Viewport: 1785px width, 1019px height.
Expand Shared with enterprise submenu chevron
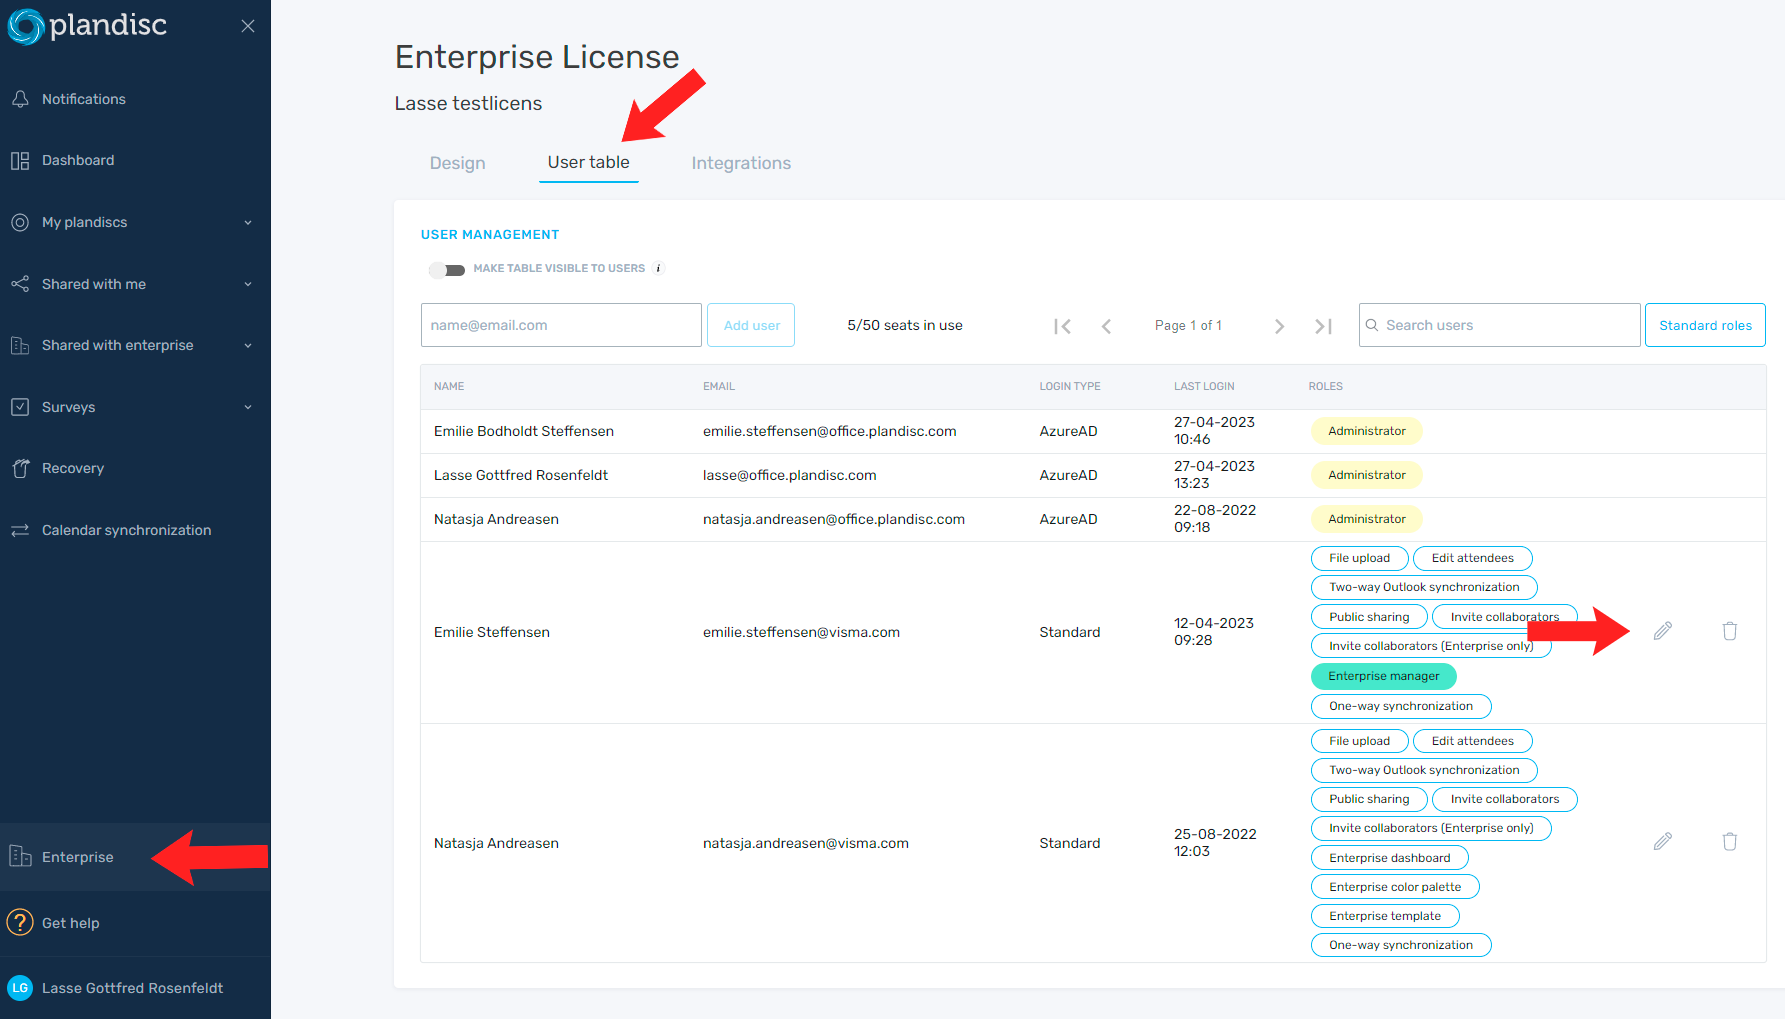[248, 346]
